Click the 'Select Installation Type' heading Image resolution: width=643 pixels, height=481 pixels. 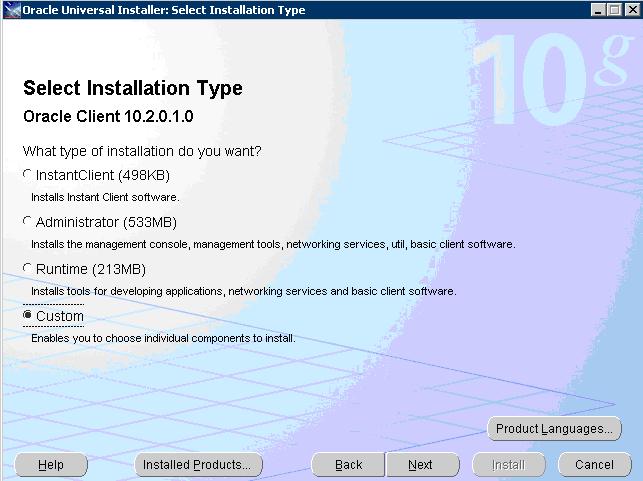(x=133, y=88)
